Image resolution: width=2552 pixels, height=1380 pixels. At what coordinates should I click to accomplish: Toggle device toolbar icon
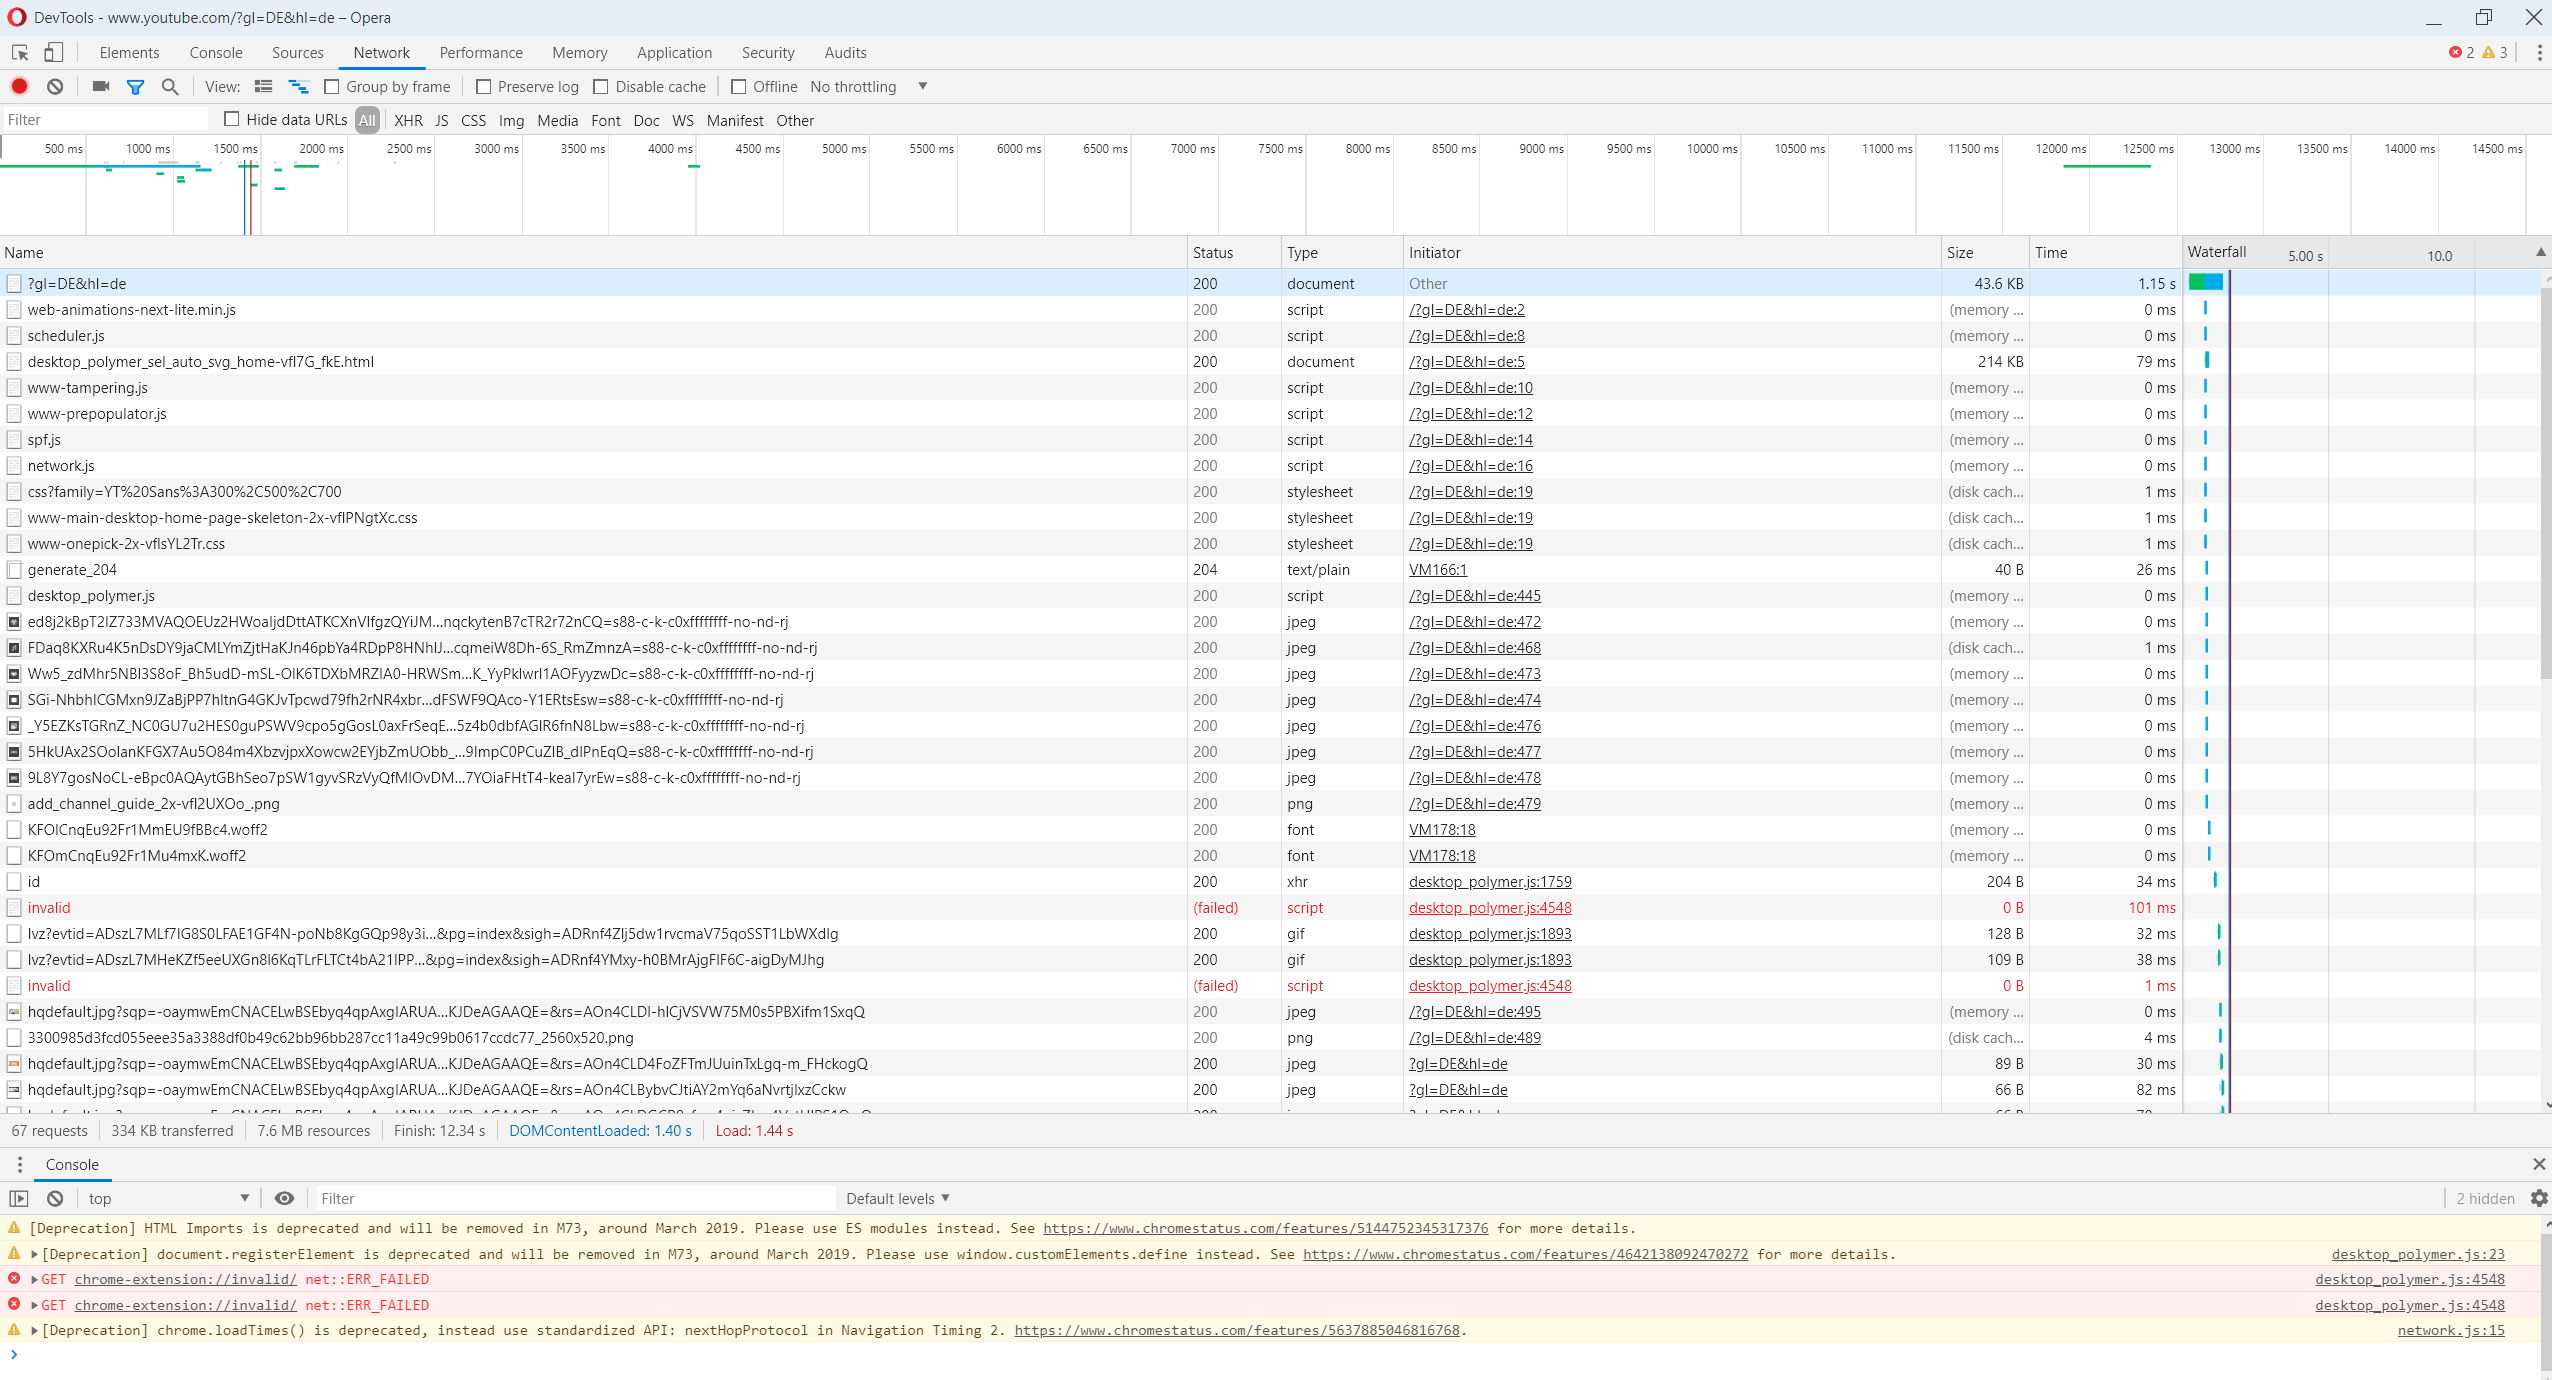(x=53, y=52)
